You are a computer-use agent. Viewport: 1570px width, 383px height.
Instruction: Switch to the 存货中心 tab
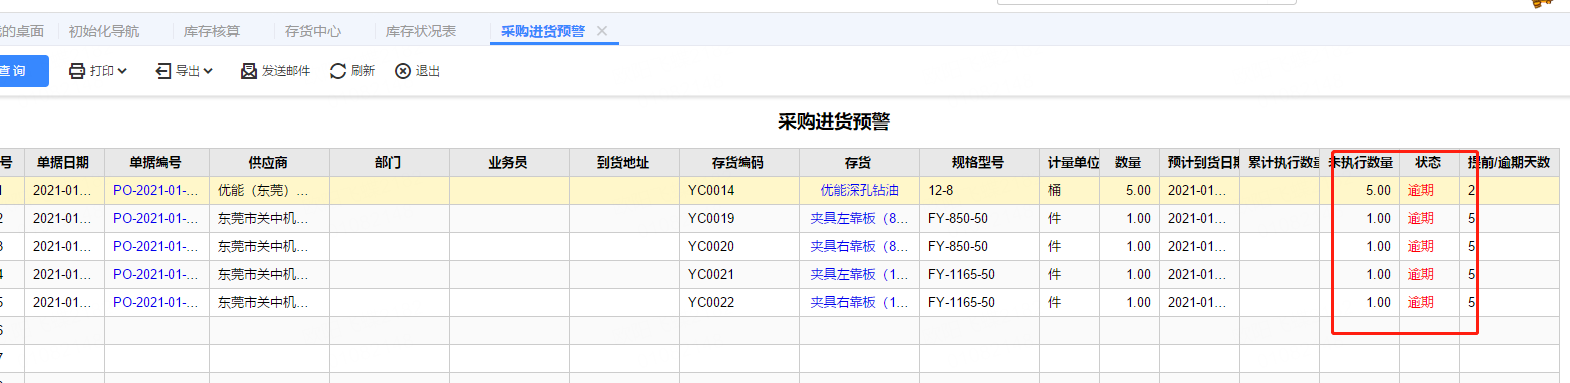coord(313,31)
